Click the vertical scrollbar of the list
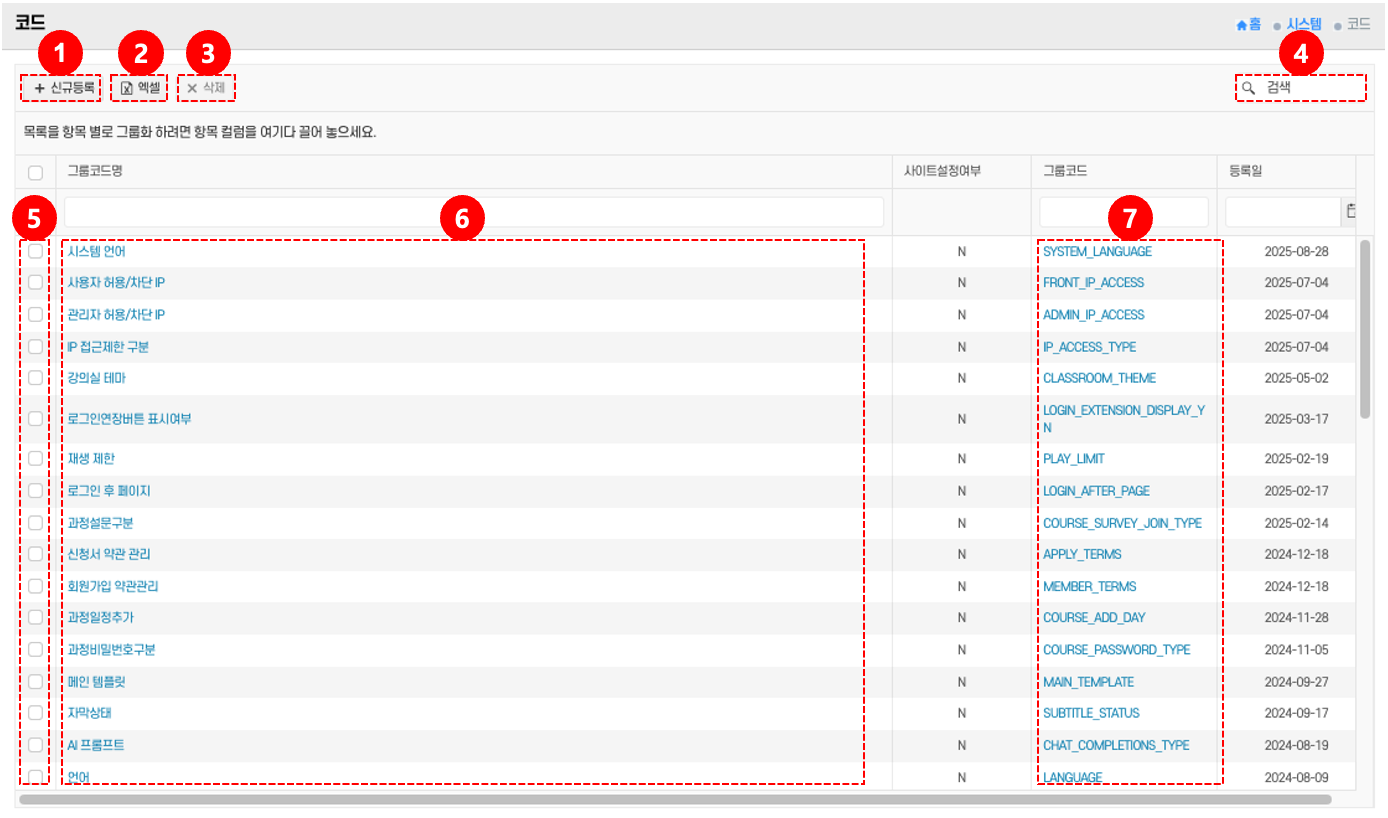1388x818 pixels. (x=1365, y=330)
